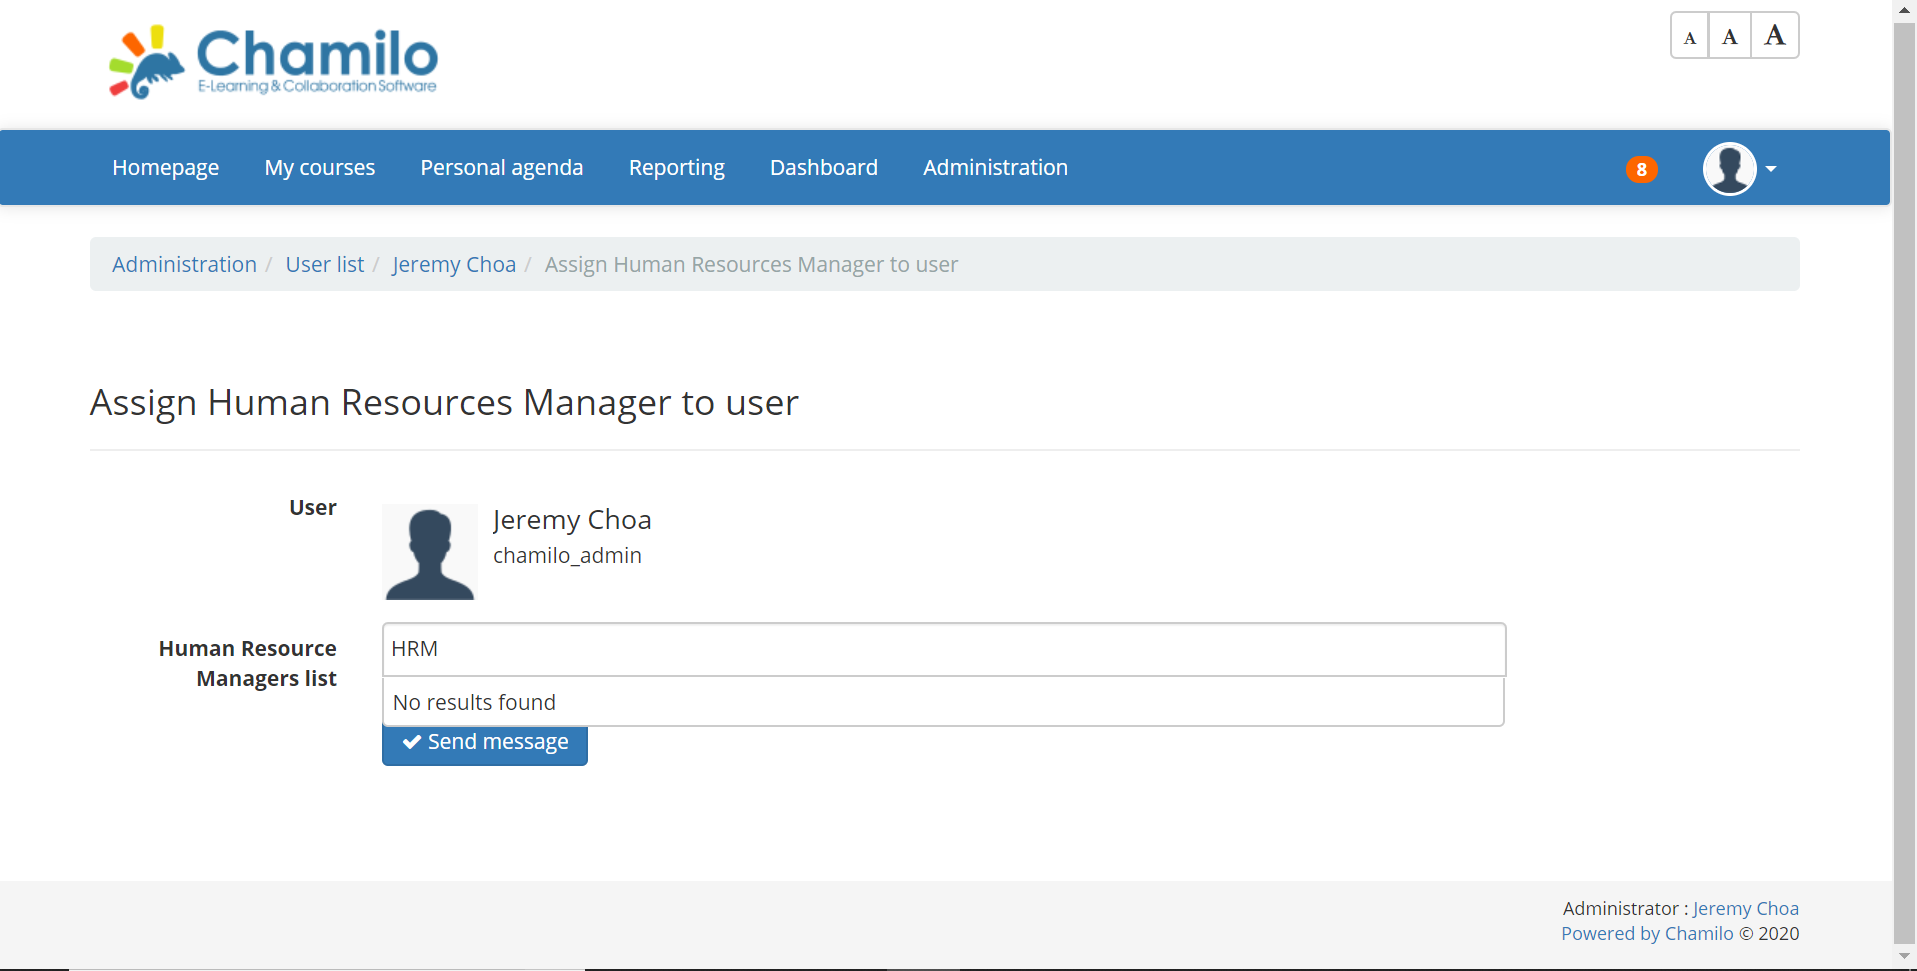1917x971 pixels.
Task: Open the Personal agenda
Action: coord(501,167)
